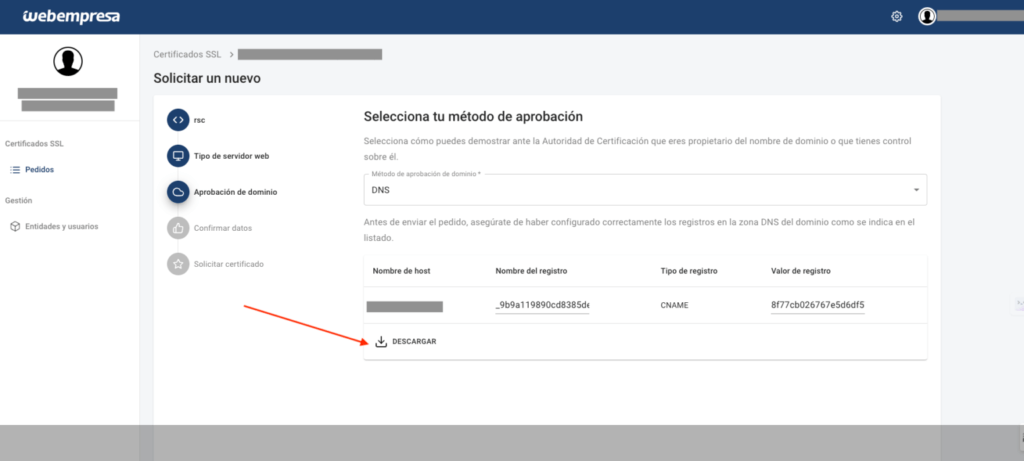The height and width of the screenshot is (461, 1024).
Task: Click Selecciona tu método de aprobación heading
Action: coord(473,117)
